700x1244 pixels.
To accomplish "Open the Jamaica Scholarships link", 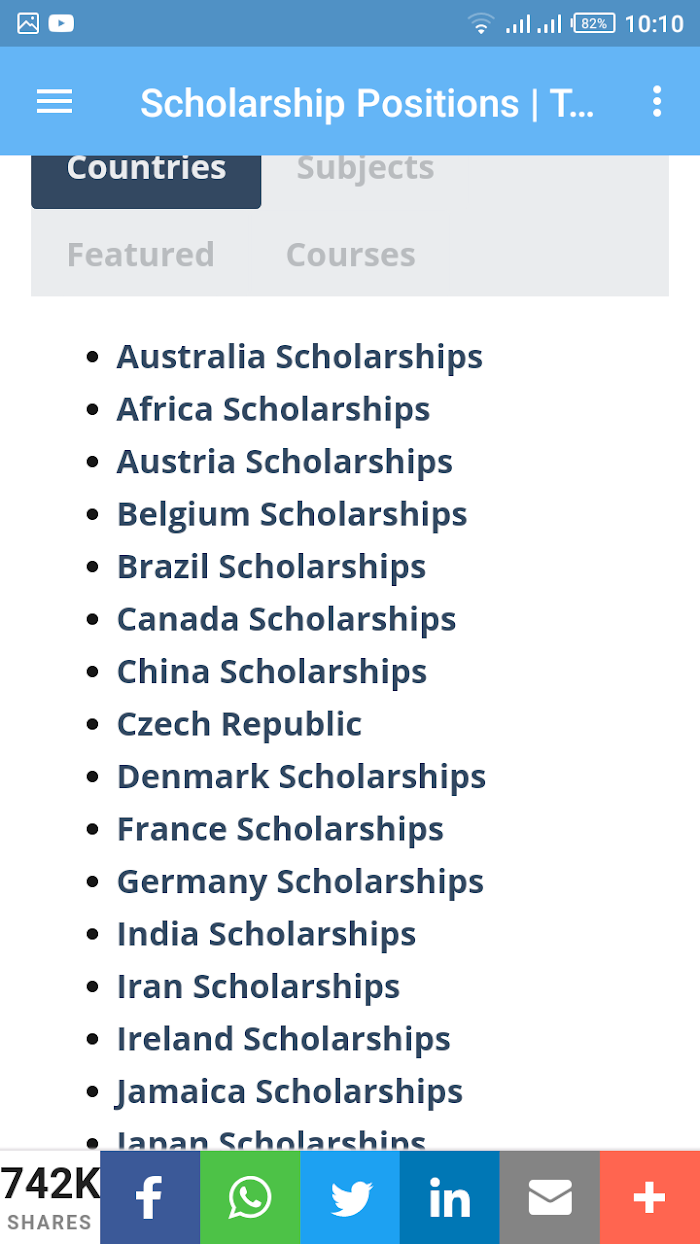I will (289, 1092).
